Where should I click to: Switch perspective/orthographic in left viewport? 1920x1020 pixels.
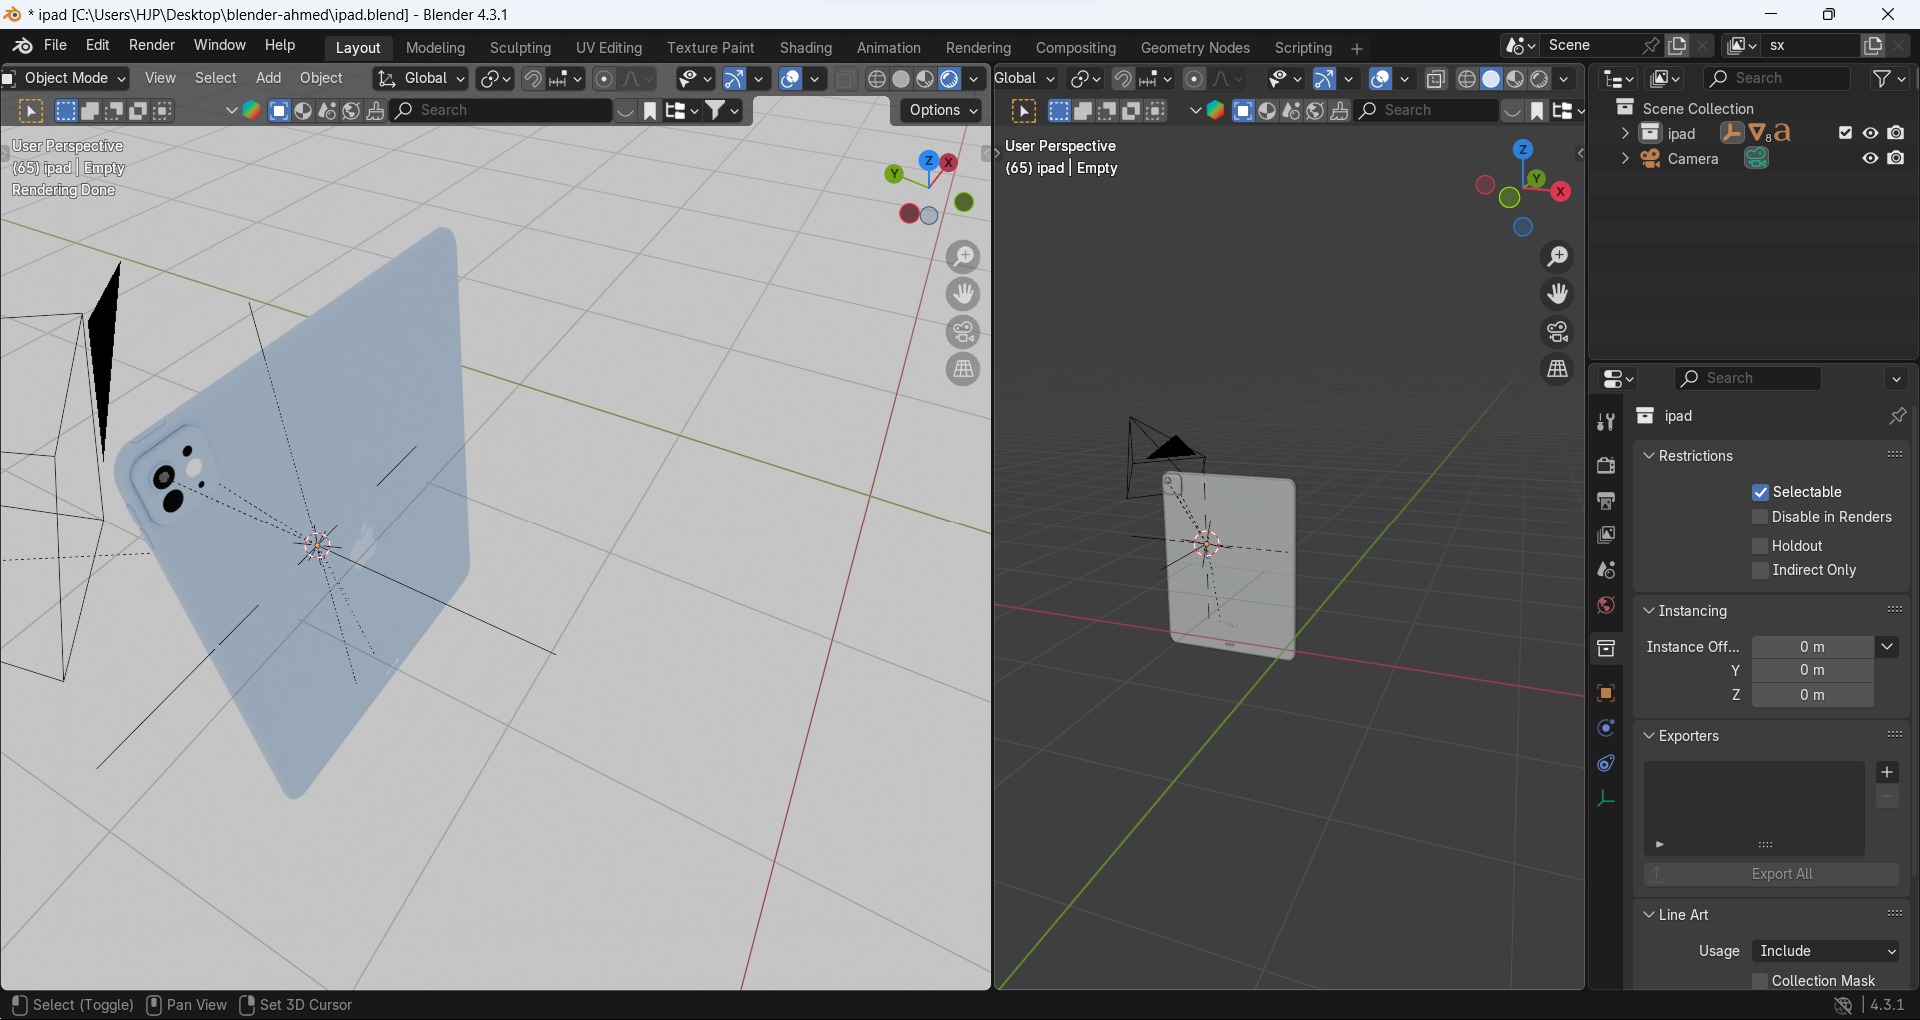pos(964,370)
